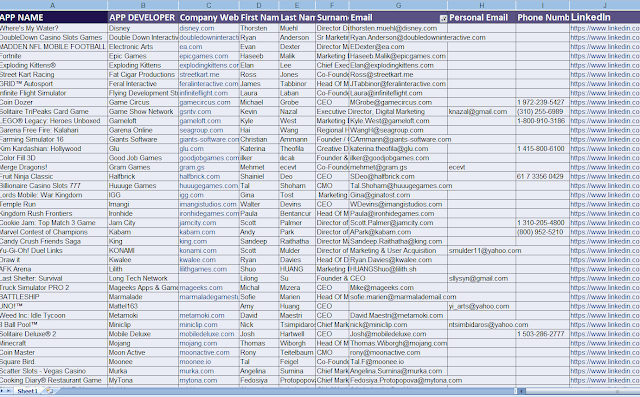Click the horizontal scrollbar track
This screenshot has width=640, height=397.
click(x=584, y=391)
